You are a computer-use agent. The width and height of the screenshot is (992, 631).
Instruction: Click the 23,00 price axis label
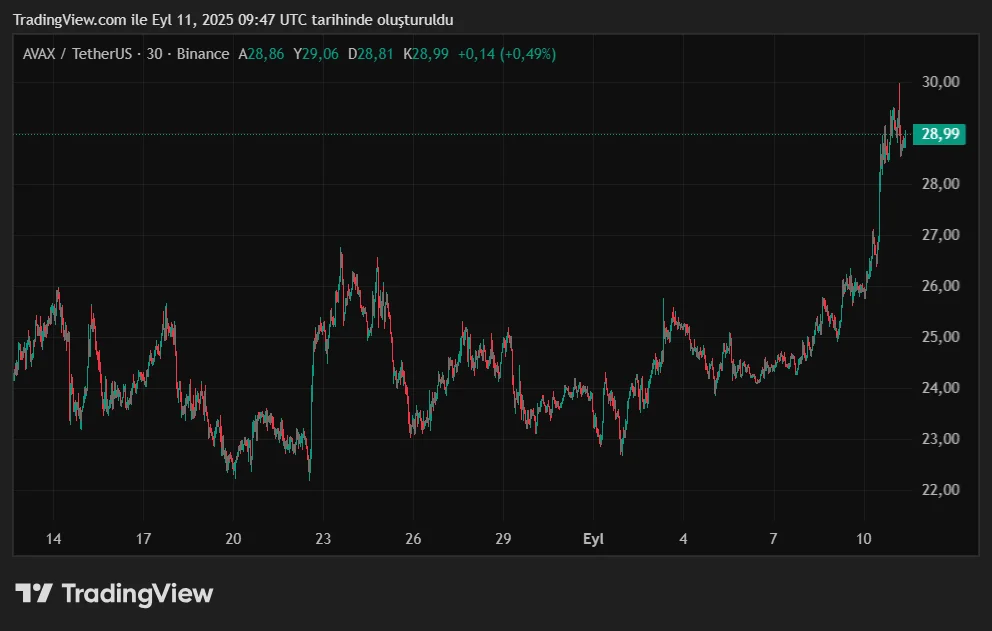941,439
